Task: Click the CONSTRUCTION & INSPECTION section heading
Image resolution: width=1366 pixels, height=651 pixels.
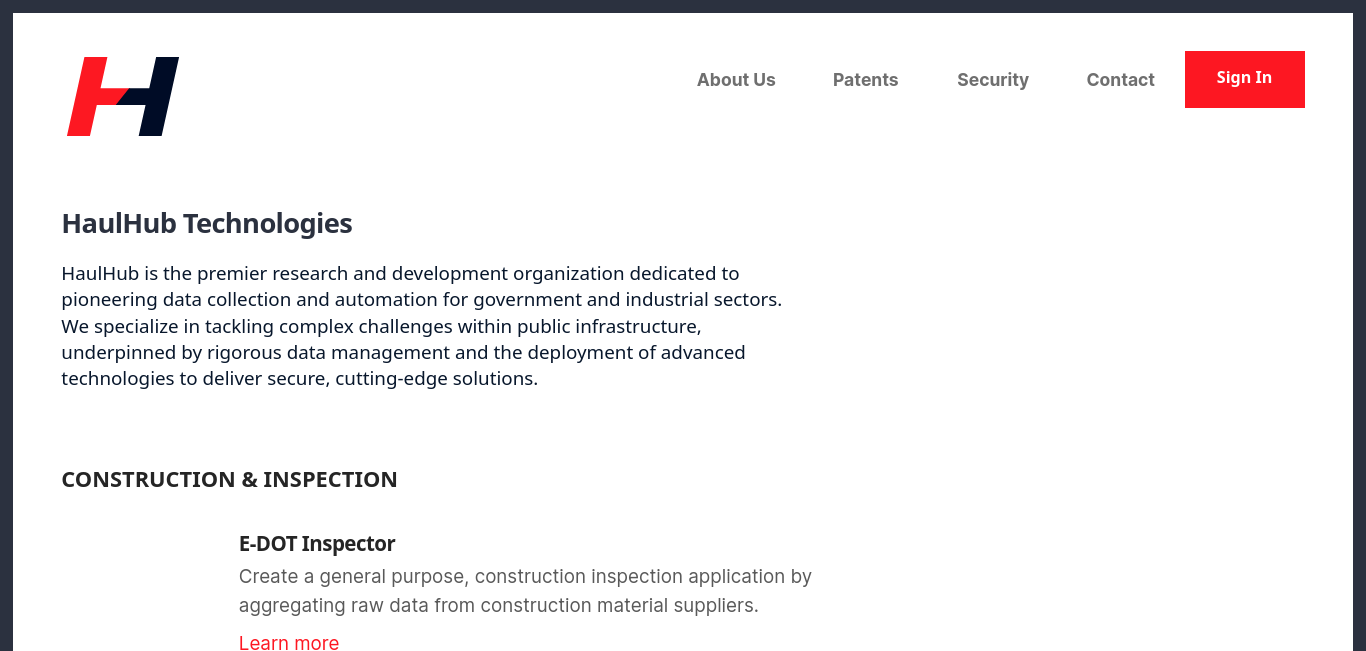Action: point(230,480)
